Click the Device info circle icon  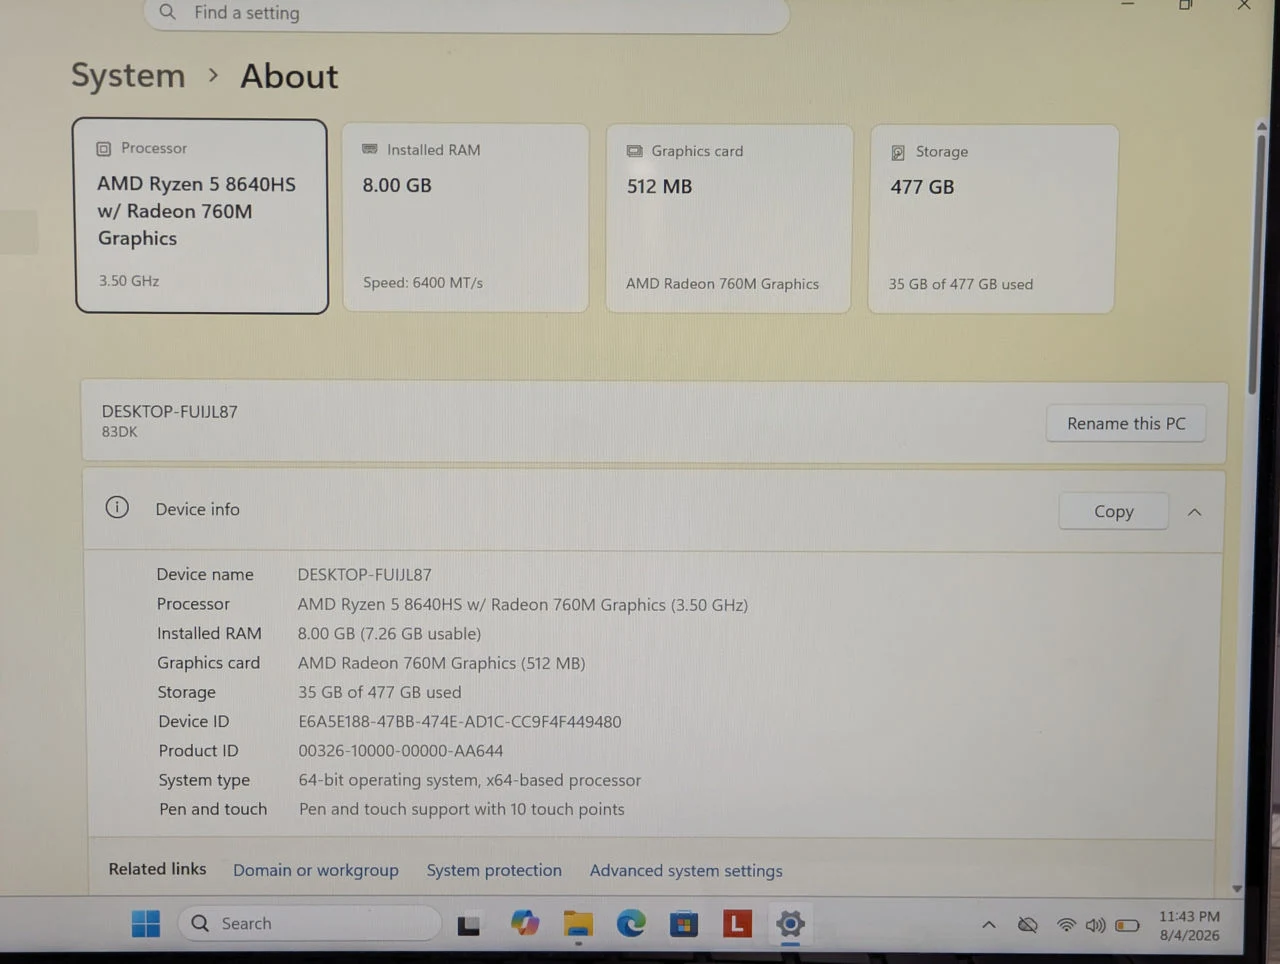(x=117, y=507)
